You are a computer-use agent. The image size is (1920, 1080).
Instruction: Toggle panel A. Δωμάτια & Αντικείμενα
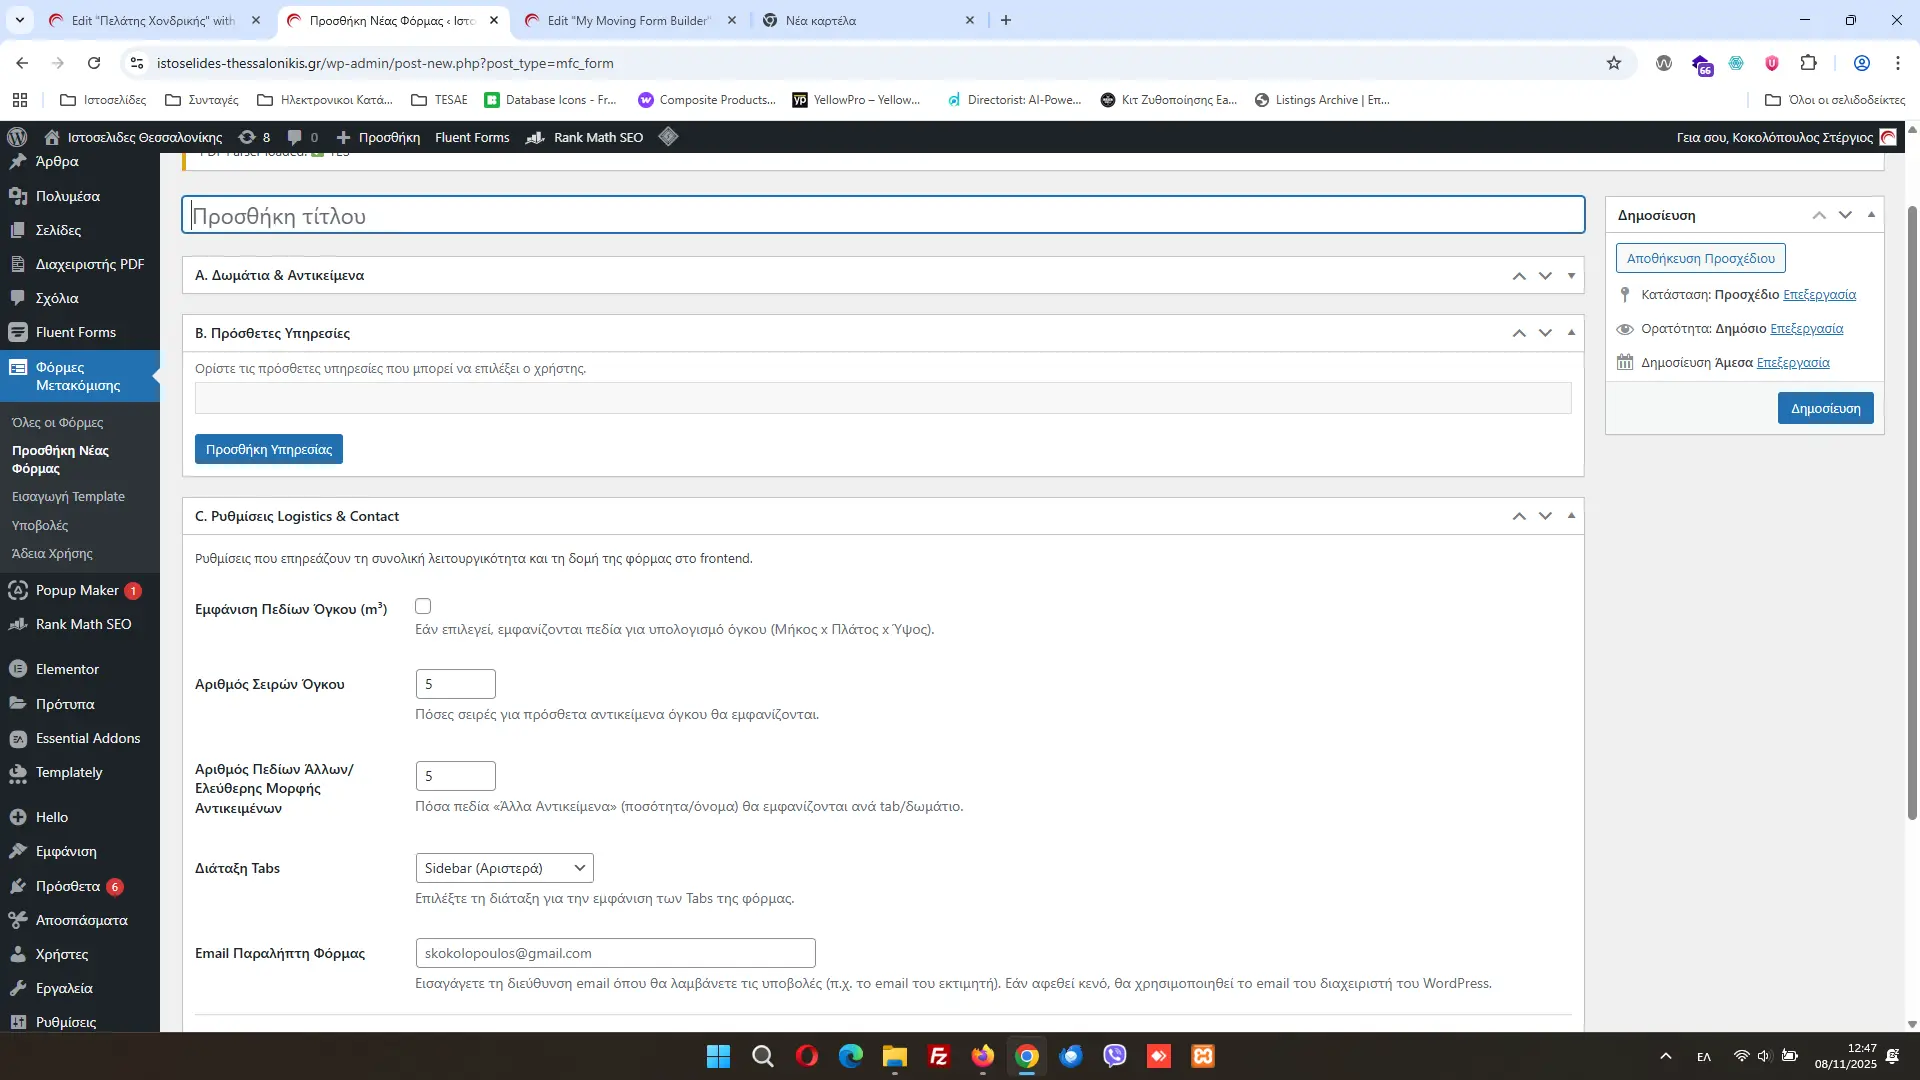click(x=1571, y=275)
